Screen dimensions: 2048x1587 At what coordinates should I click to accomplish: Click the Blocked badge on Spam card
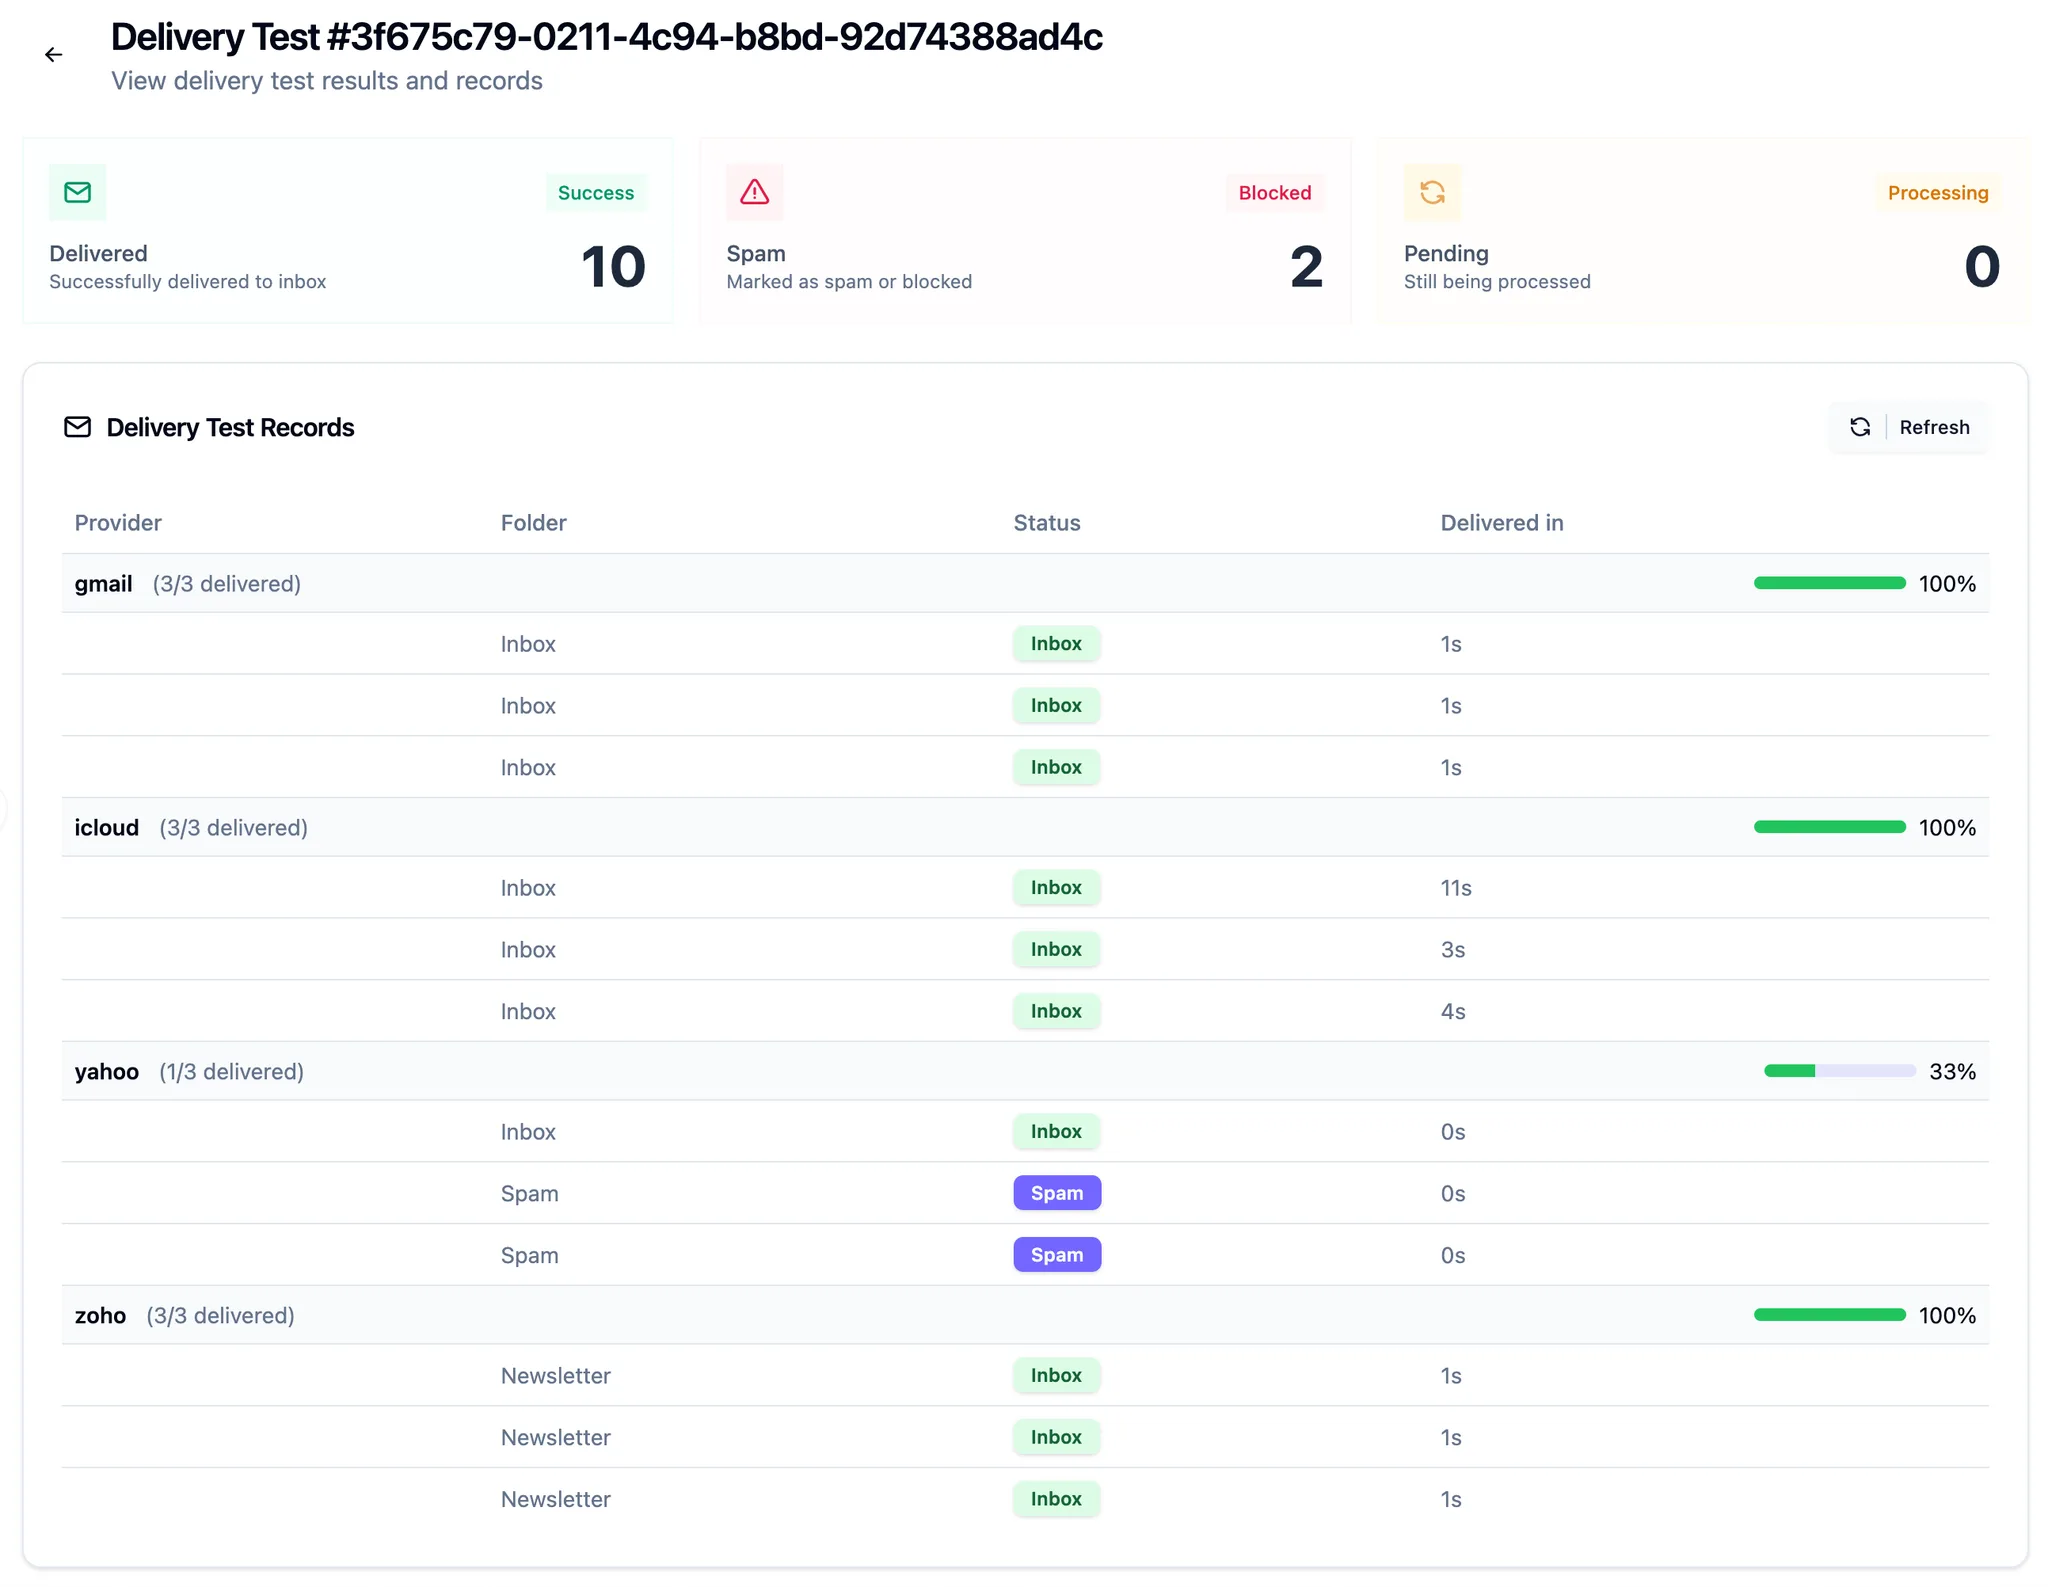1275,193
